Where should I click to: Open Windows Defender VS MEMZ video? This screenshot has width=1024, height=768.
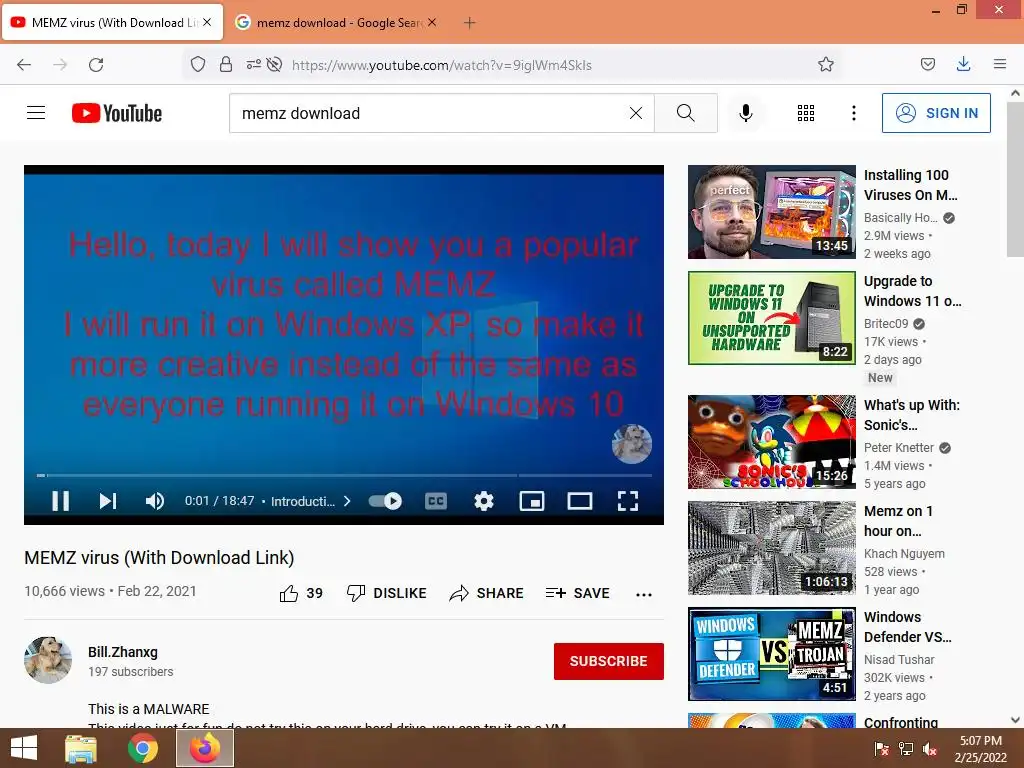click(772, 654)
